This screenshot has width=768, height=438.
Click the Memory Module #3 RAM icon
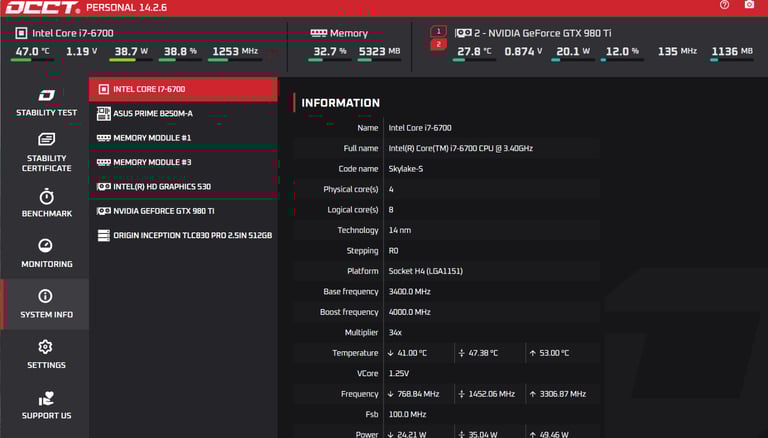point(103,162)
